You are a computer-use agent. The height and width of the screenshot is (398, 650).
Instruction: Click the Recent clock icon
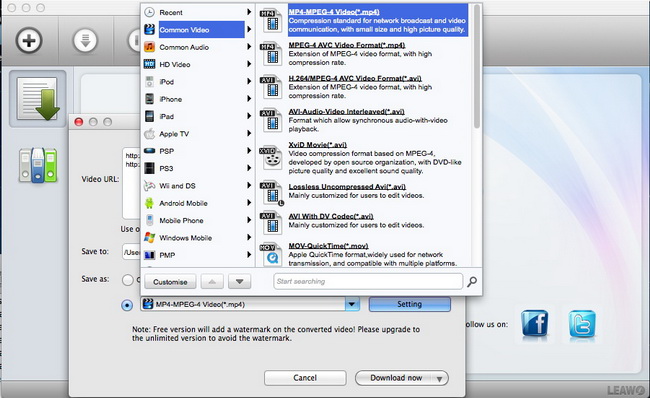(x=149, y=12)
